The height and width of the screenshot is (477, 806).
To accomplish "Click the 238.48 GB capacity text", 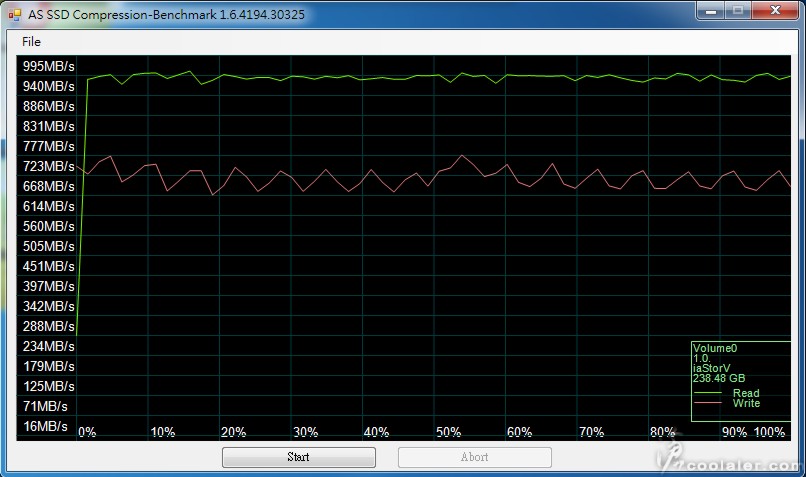I will (719, 378).
